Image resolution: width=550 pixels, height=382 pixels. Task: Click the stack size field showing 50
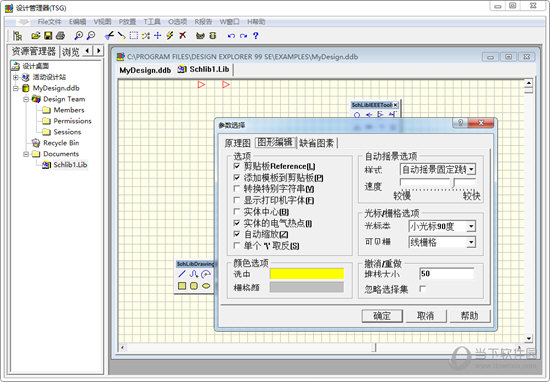click(447, 274)
